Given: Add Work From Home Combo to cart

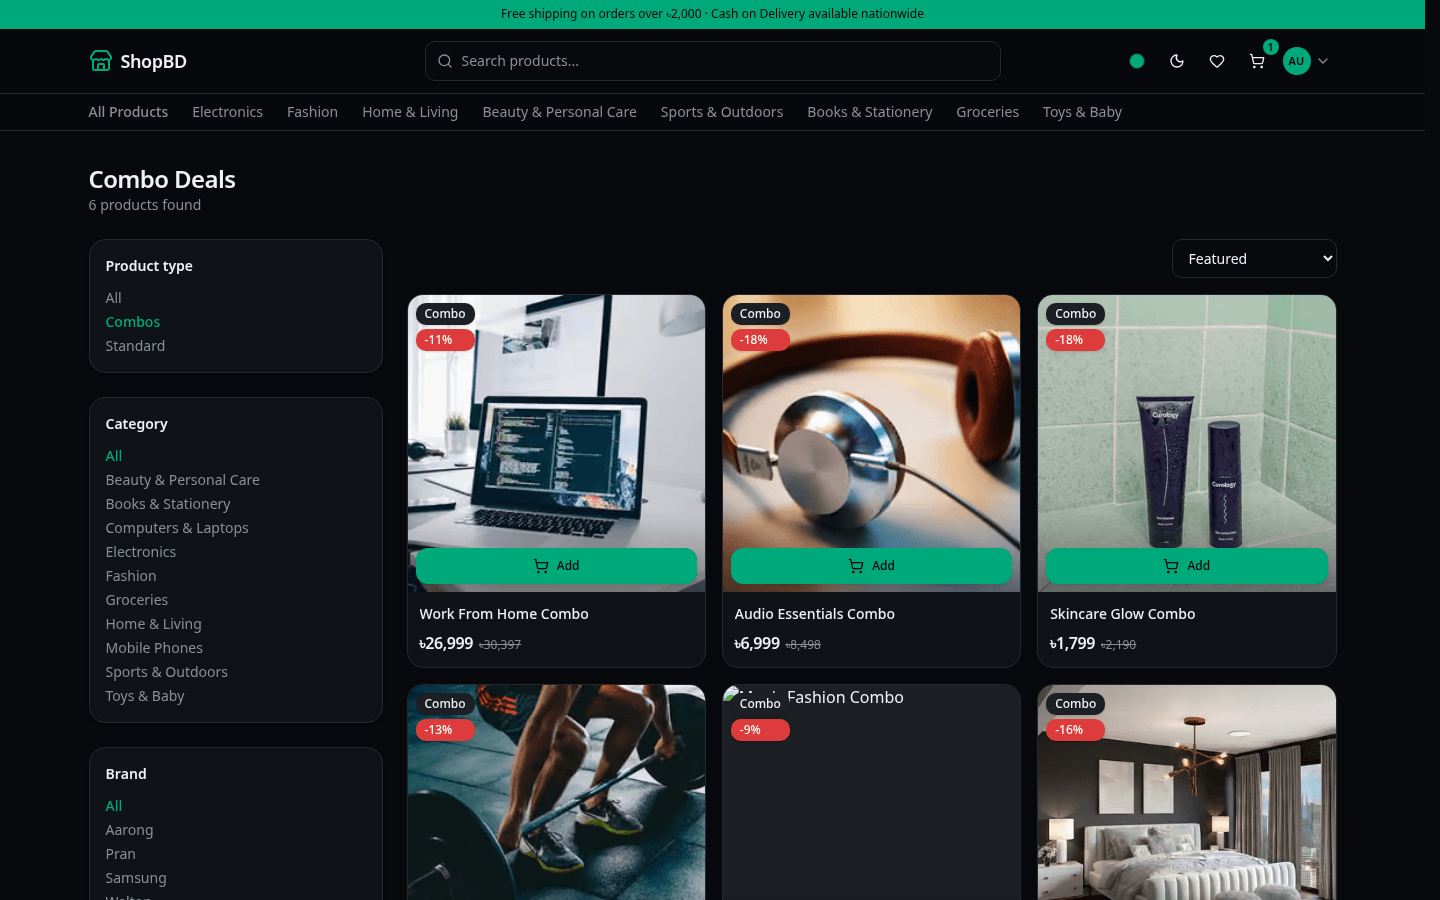Looking at the screenshot, I should [x=556, y=566].
